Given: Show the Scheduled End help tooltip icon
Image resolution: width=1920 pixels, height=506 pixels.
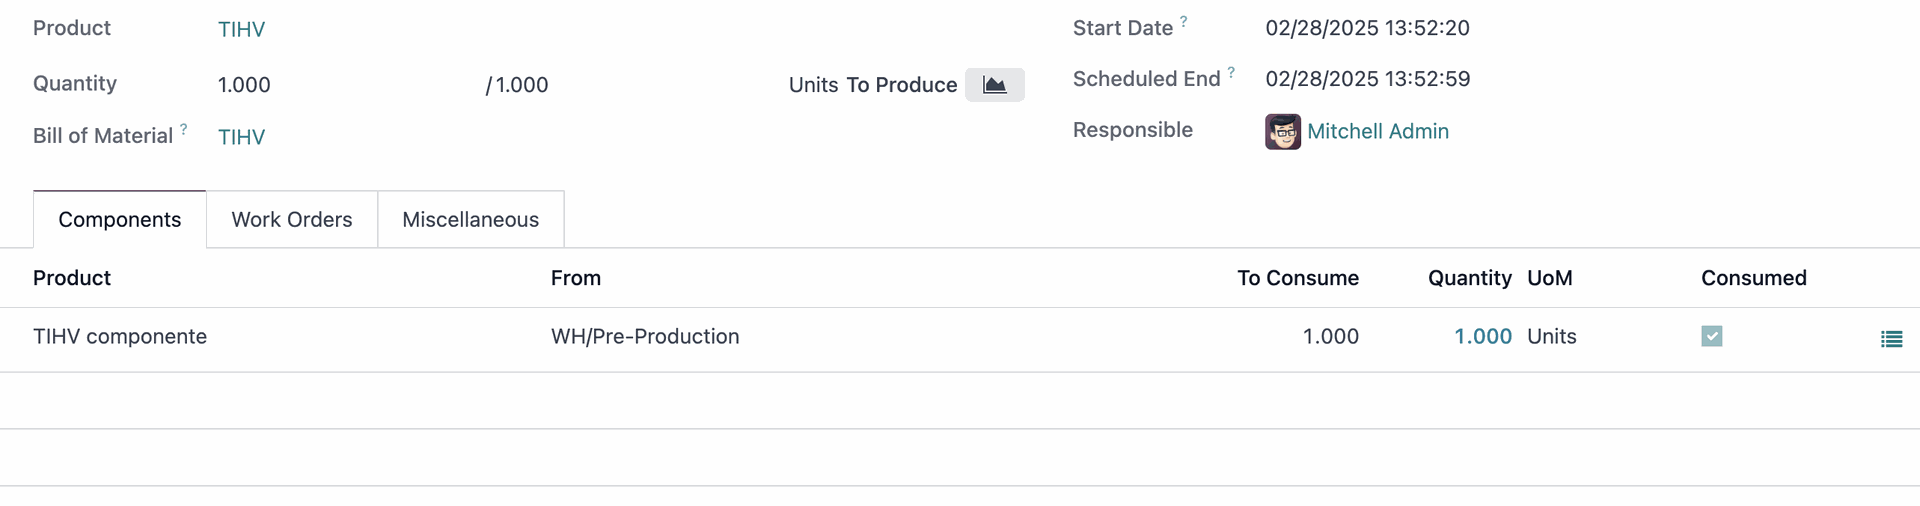Looking at the screenshot, I should 1231,72.
